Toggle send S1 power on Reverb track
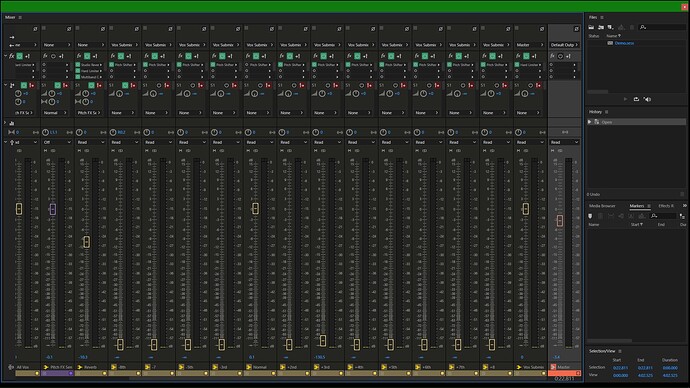 pyautogui.click(x=91, y=85)
